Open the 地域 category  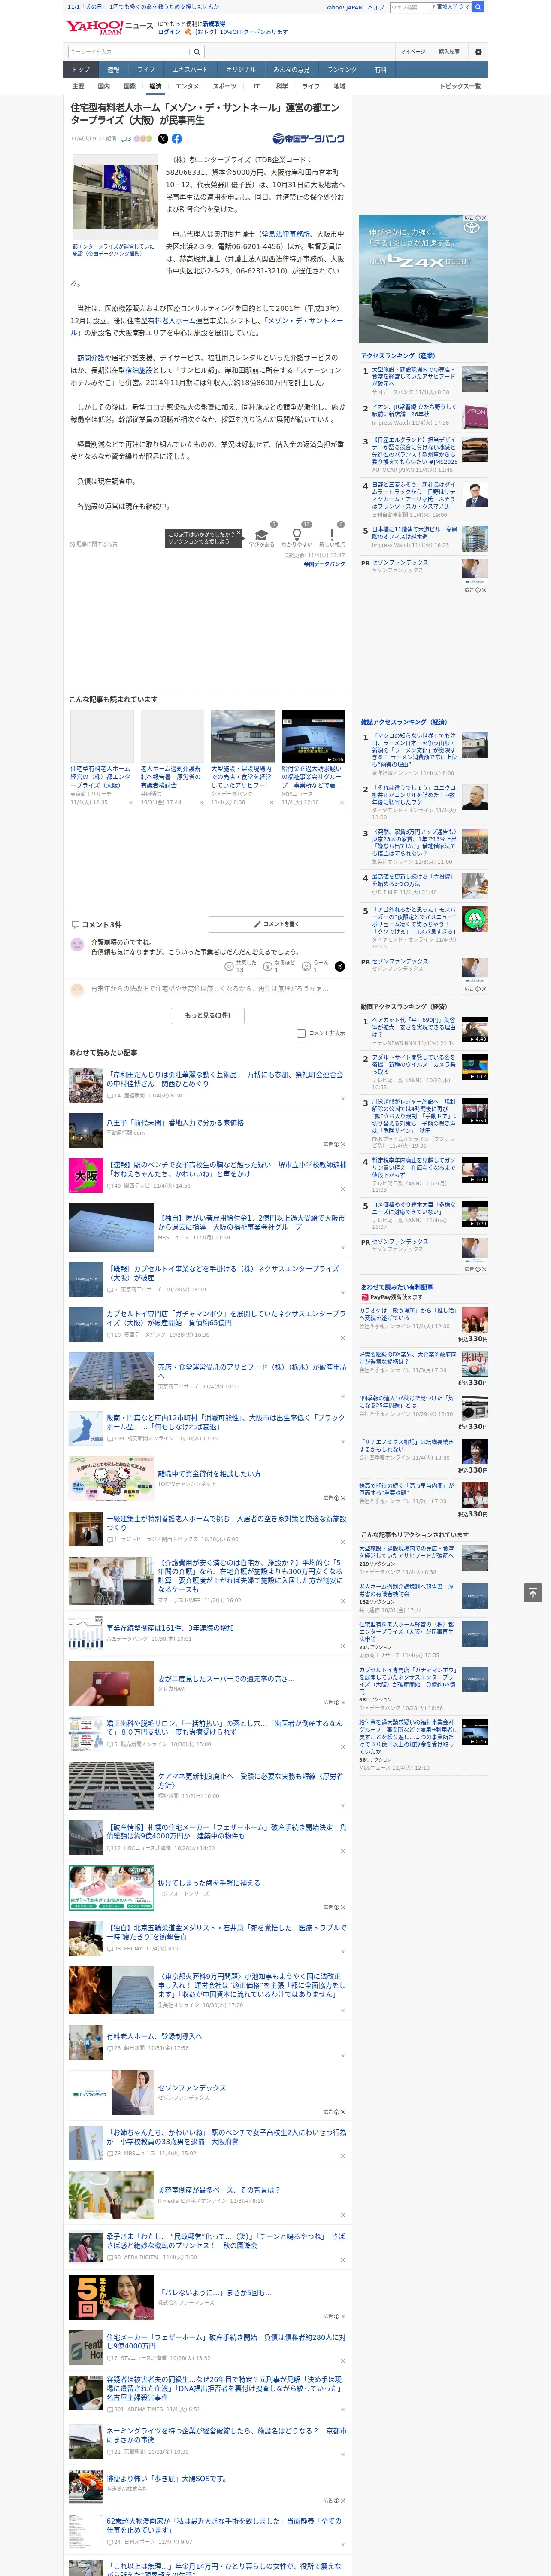[340, 86]
